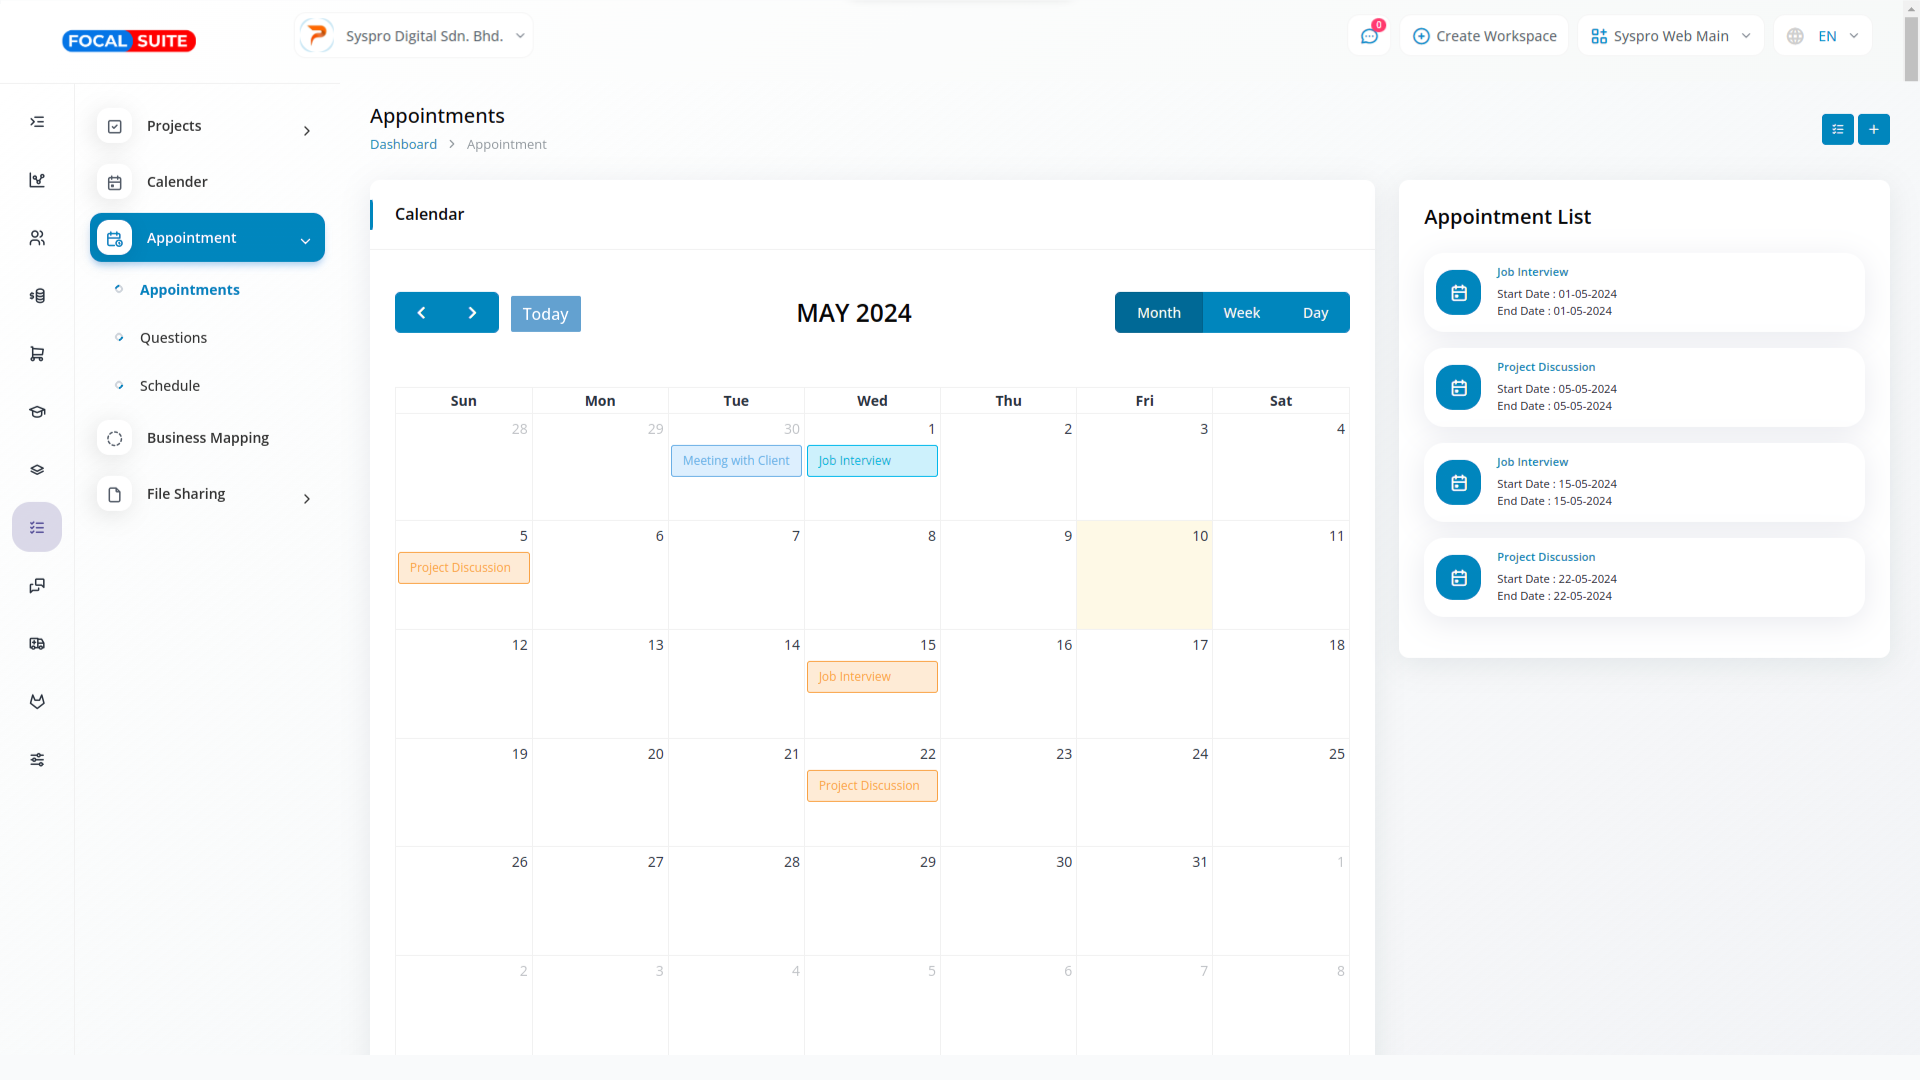Viewport: 1920px width, 1080px height.
Task: Click the Dashboard breadcrumb link
Action: pos(403,144)
